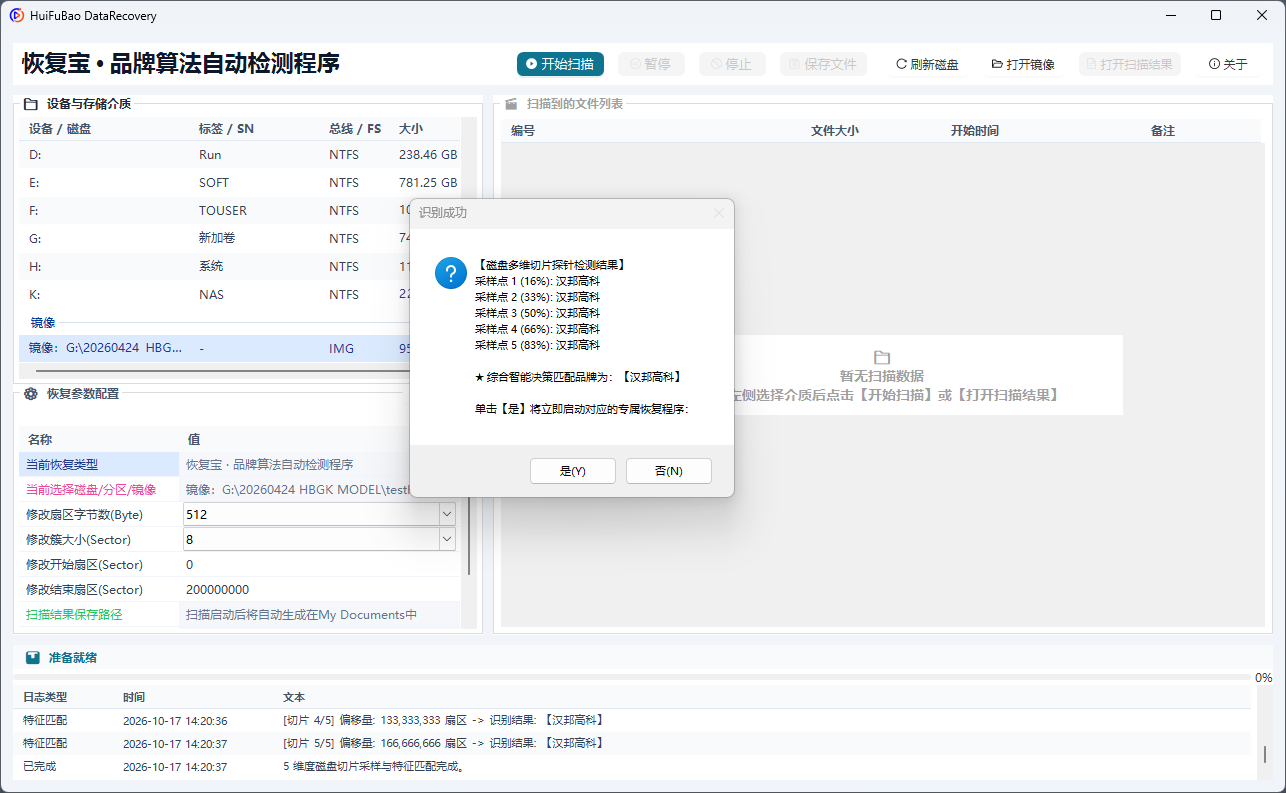Image resolution: width=1286 pixels, height=793 pixels.
Task: Select drive G: 新加卷 row
Action: click(215, 239)
